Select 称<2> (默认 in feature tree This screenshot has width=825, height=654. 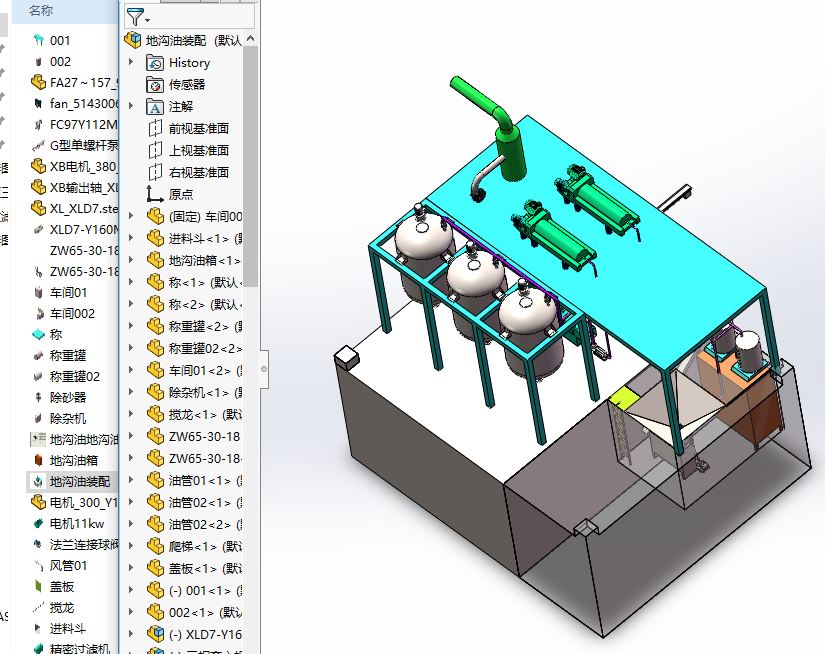pyautogui.click(x=206, y=304)
